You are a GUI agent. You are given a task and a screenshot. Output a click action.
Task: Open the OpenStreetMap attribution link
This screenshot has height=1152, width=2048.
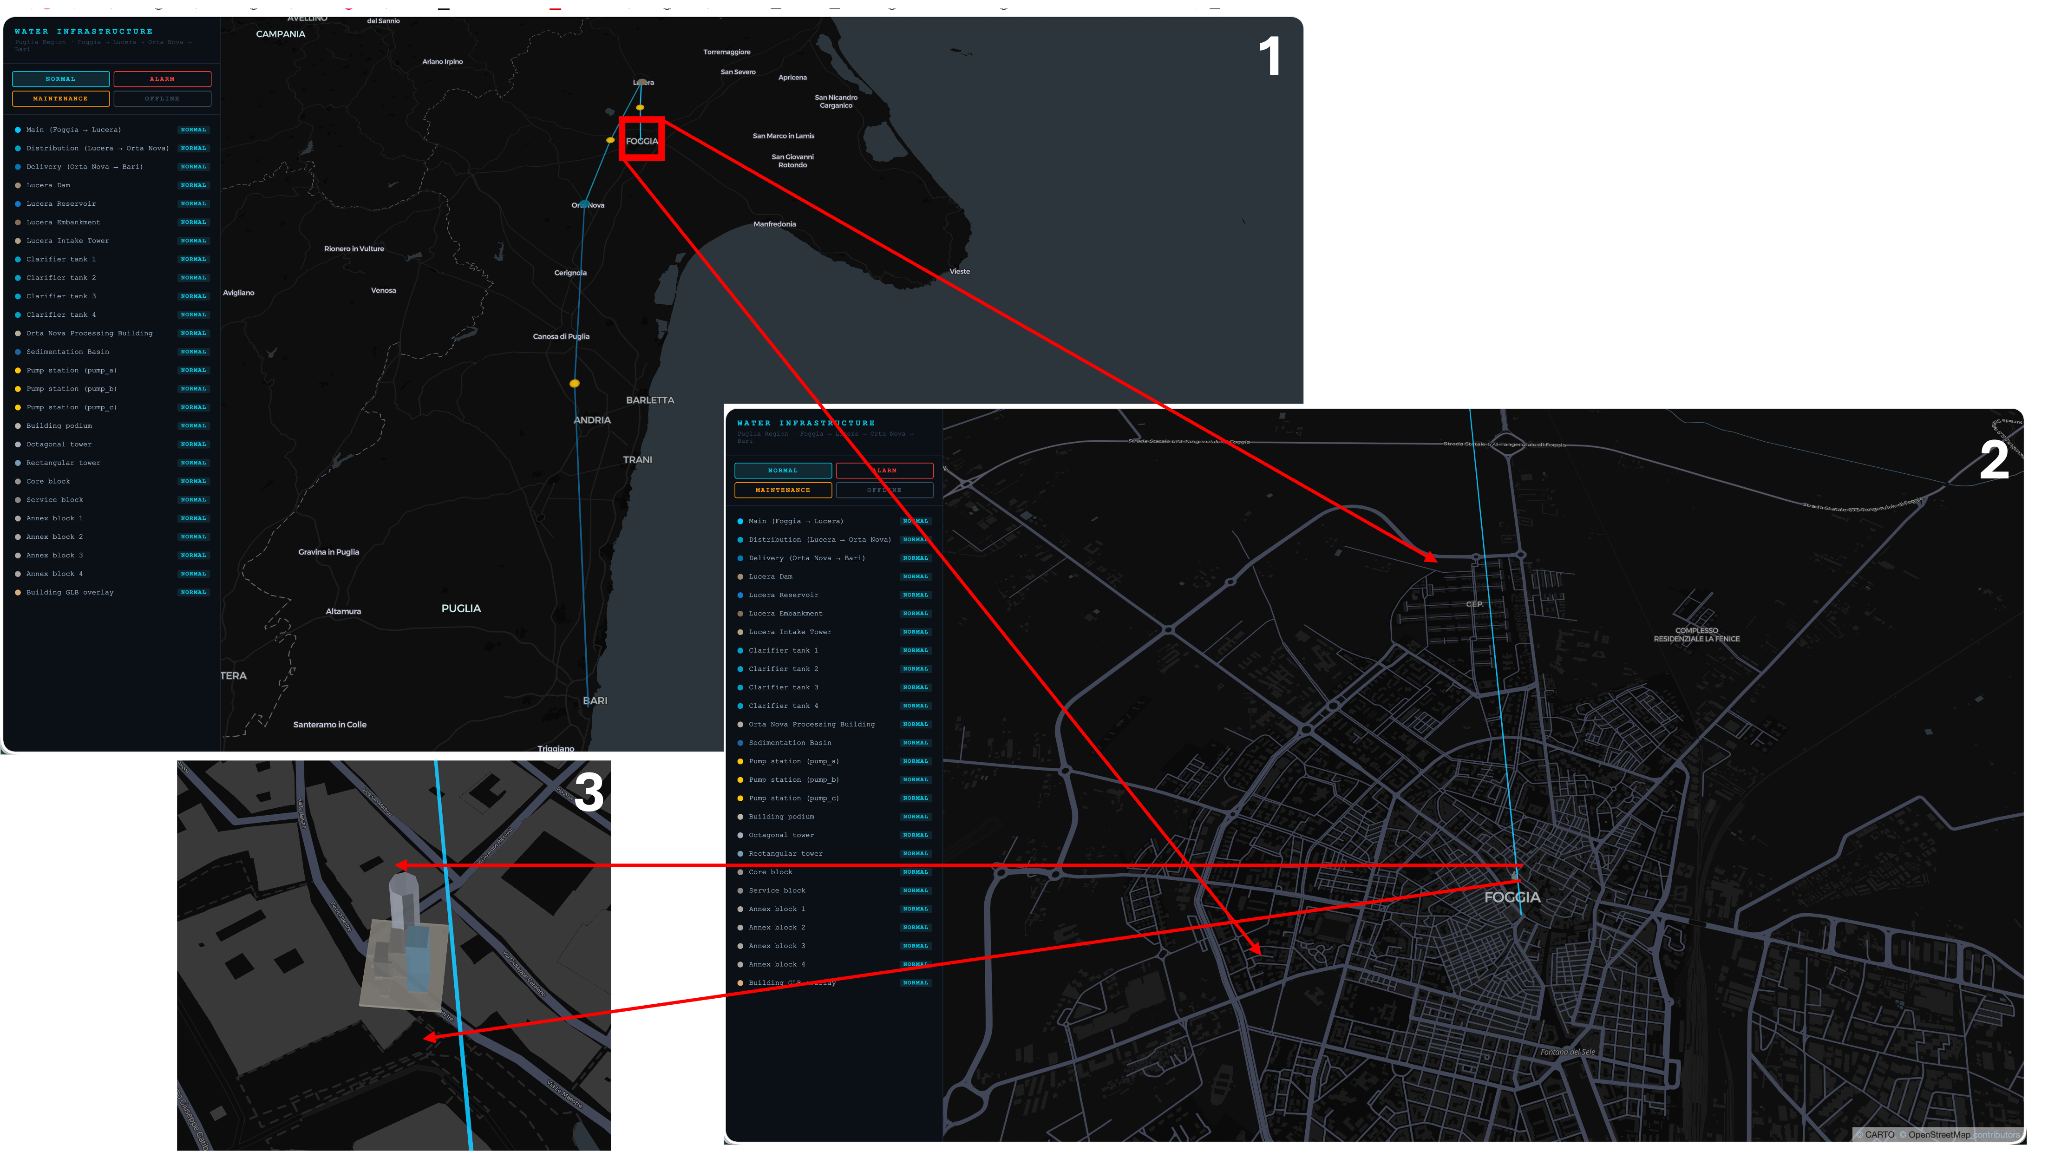click(x=1939, y=1135)
